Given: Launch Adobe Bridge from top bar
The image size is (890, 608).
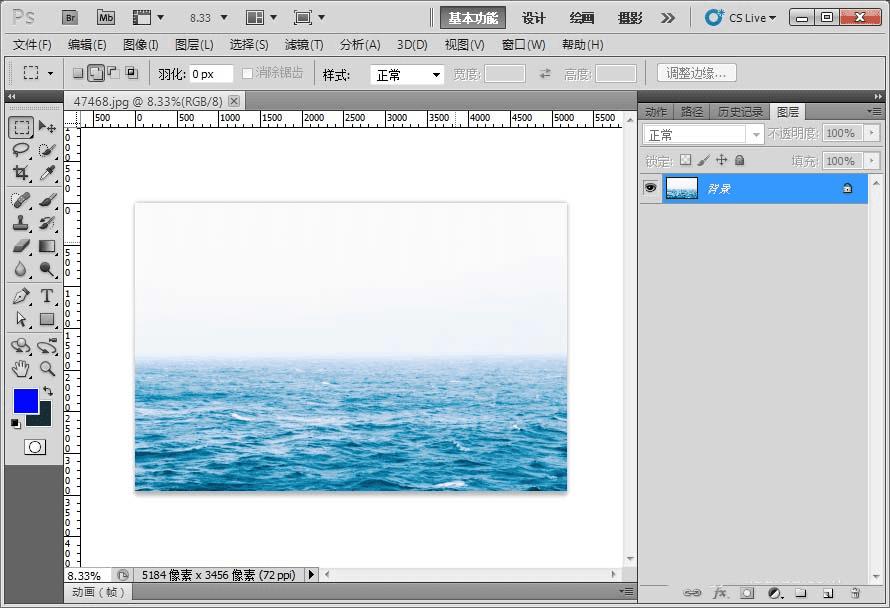Looking at the screenshot, I should click(70, 17).
